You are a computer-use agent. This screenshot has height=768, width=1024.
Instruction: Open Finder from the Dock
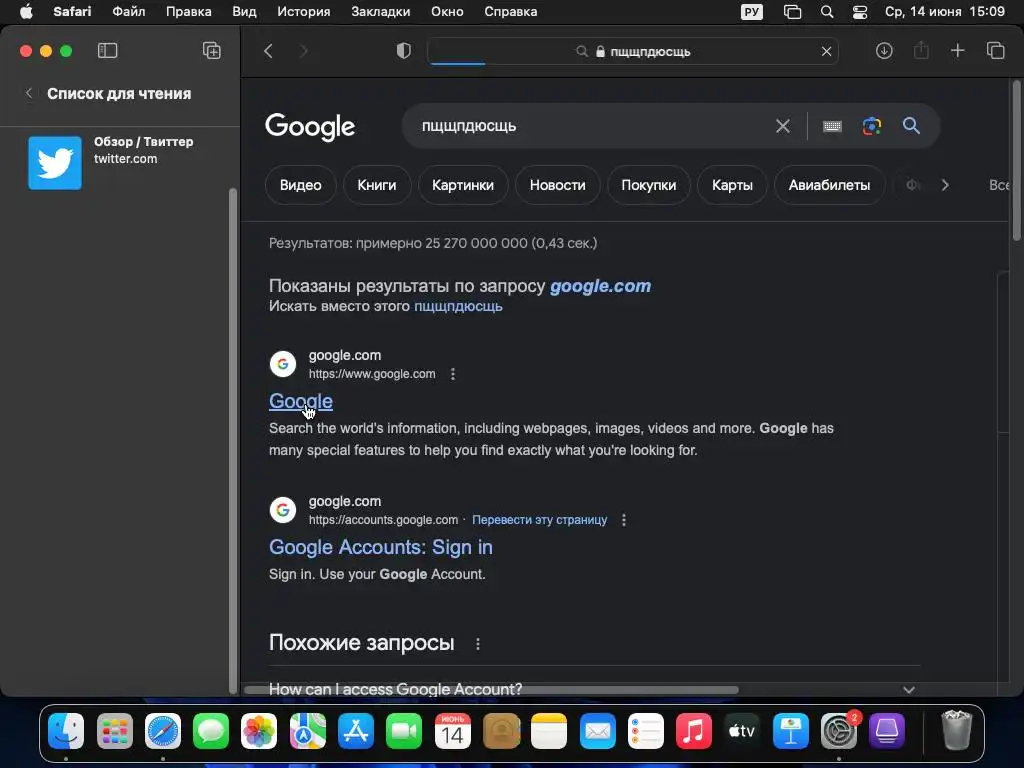(x=66, y=731)
